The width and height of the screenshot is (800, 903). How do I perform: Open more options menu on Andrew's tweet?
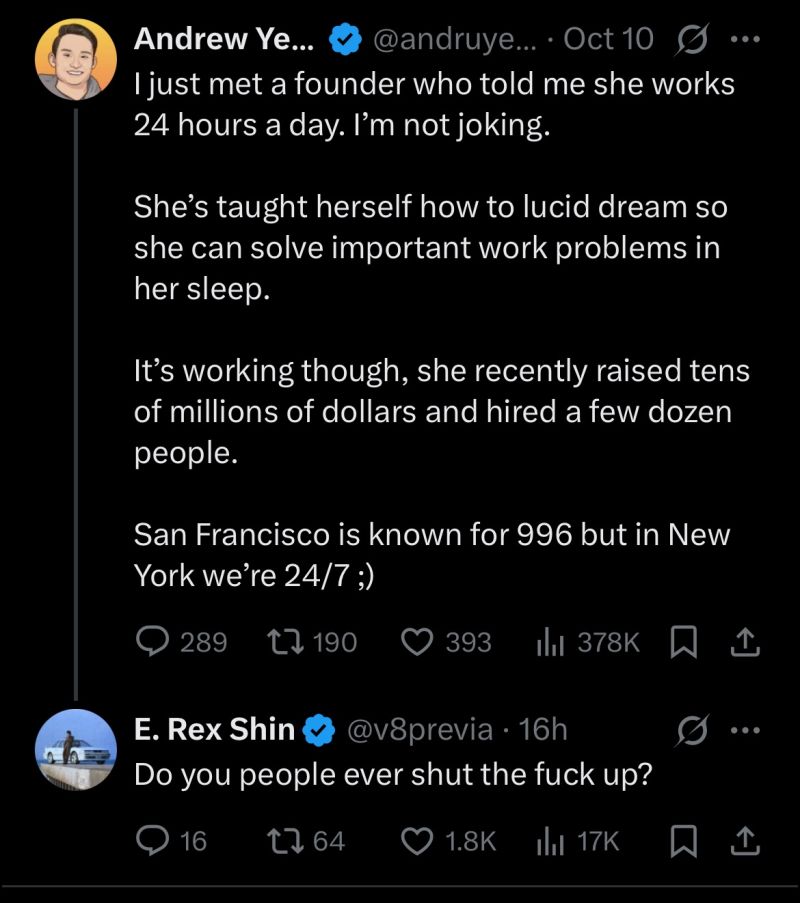coord(741,40)
